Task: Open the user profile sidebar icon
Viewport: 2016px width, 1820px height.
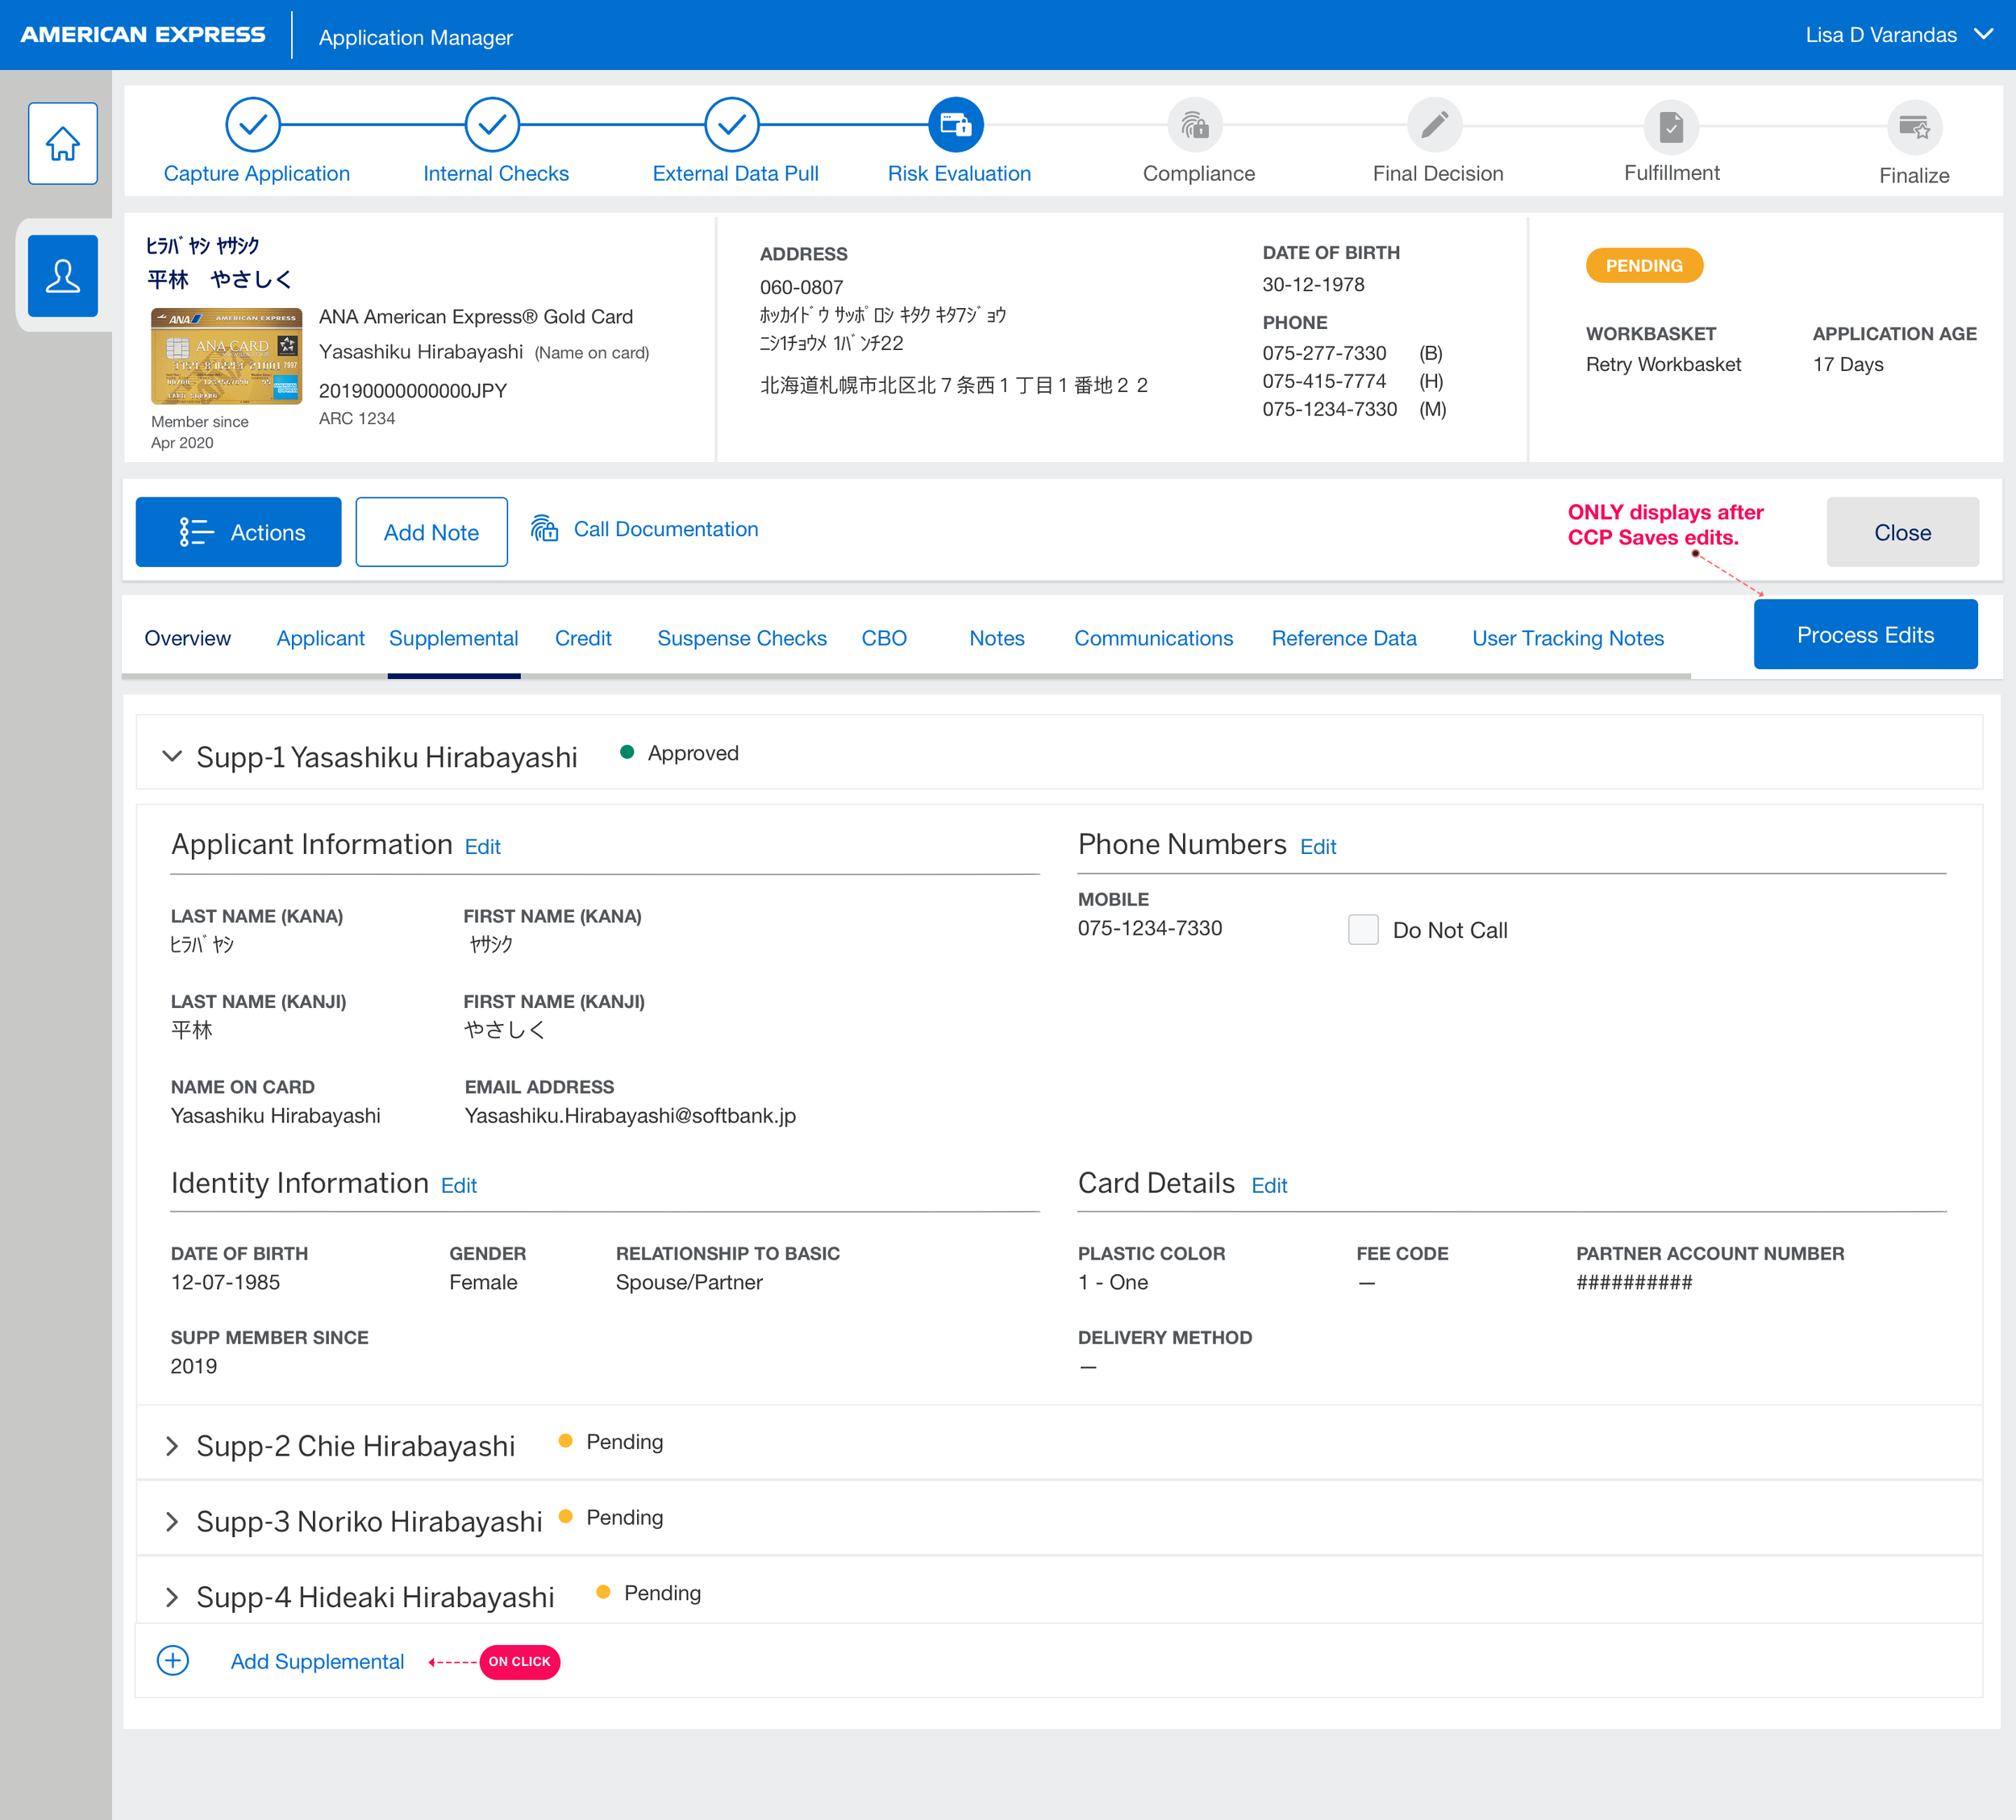Action: (x=62, y=275)
